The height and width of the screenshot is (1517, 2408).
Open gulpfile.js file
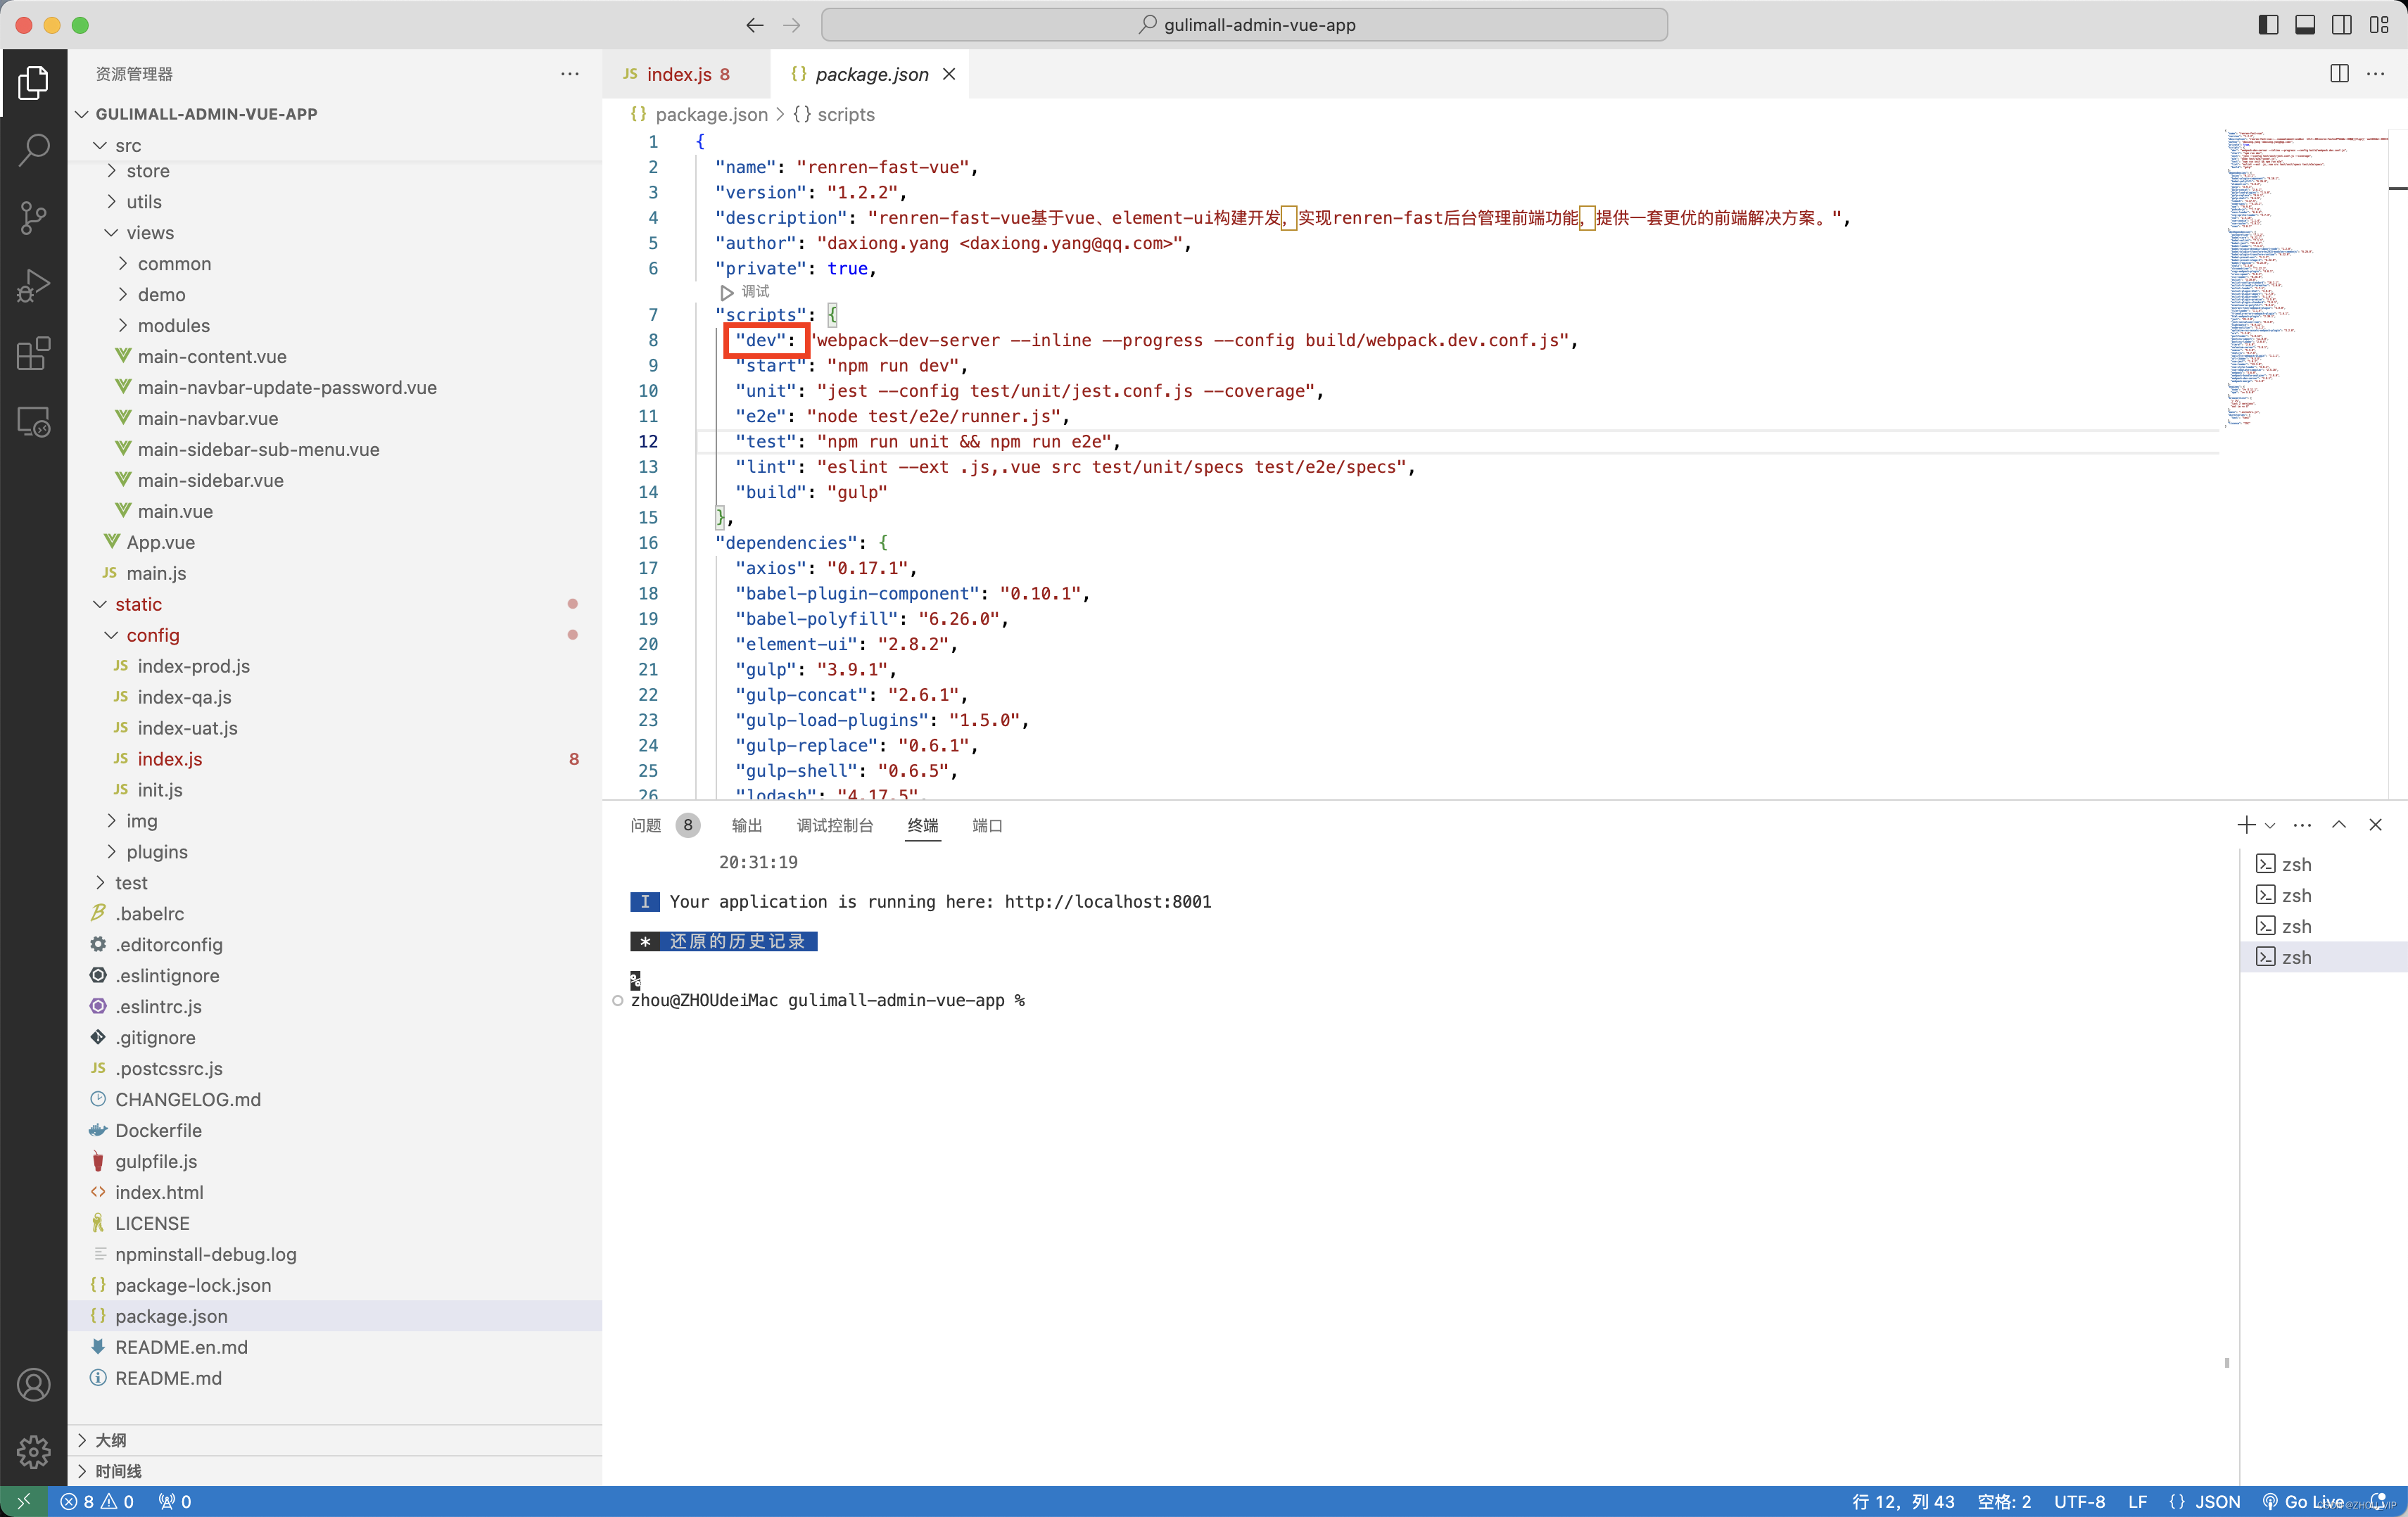click(x=334, y=1162)
